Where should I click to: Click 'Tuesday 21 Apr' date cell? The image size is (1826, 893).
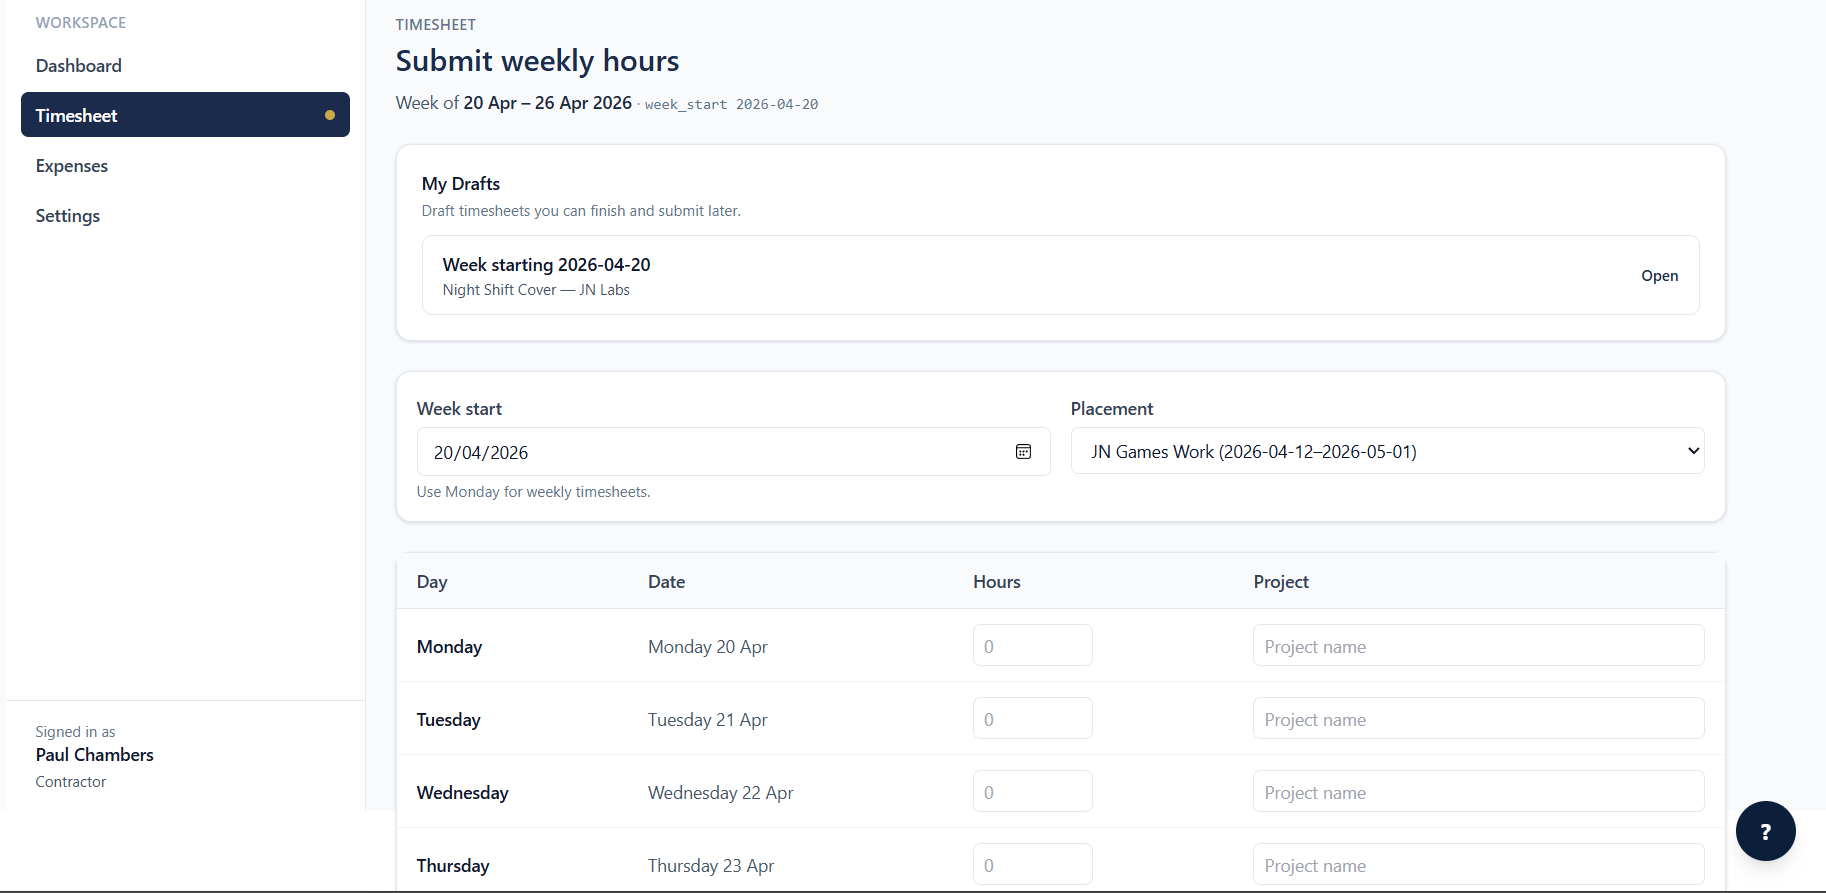[x=708, y=720]
